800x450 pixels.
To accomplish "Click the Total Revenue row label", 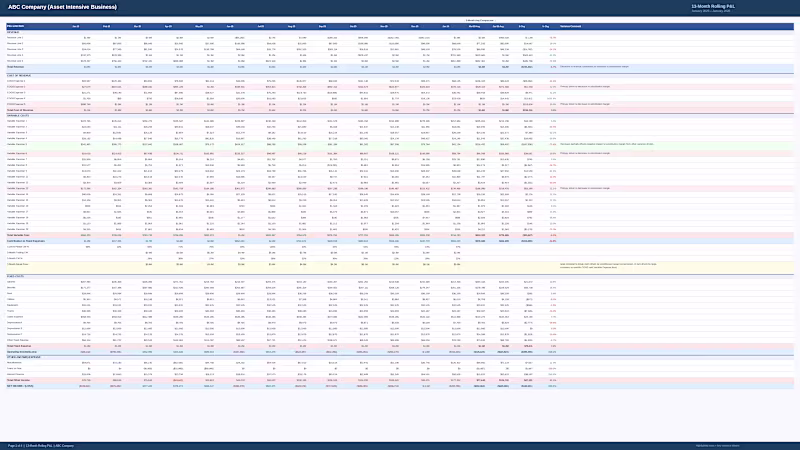I will 15,67.
